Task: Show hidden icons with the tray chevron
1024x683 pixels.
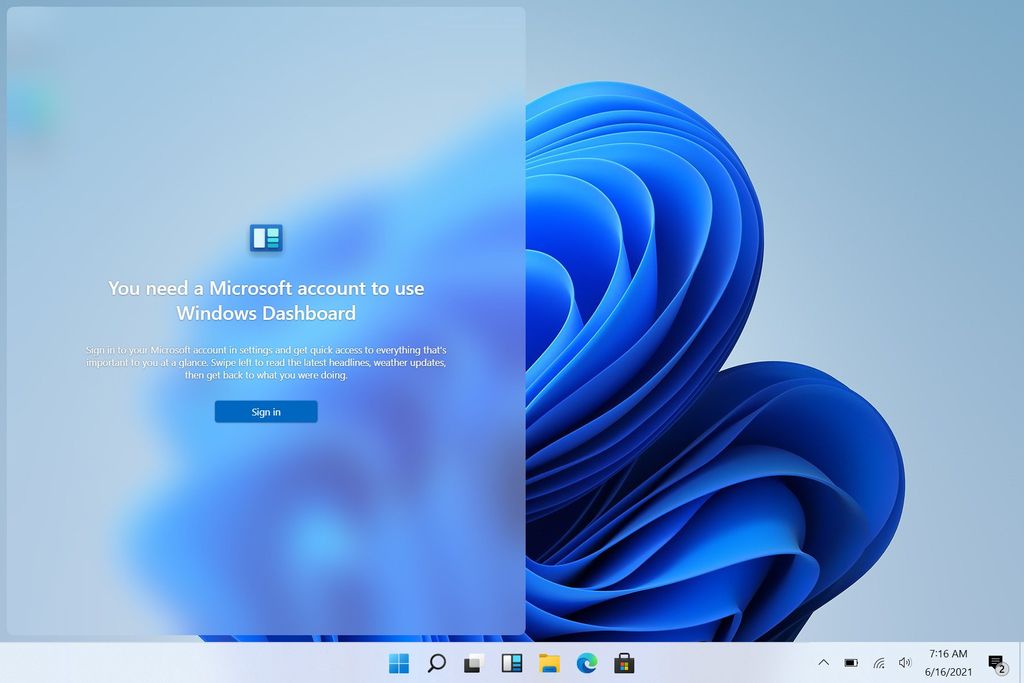Action: [823, 662]
